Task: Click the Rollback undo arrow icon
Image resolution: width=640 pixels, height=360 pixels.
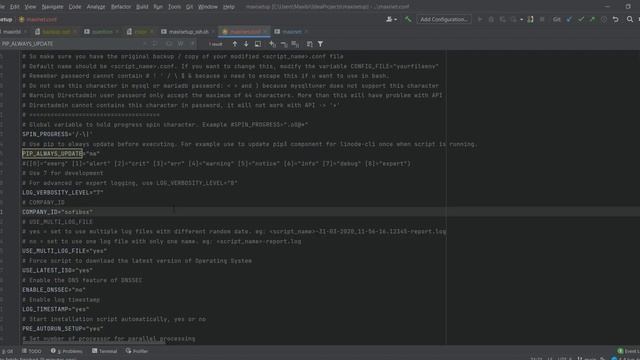Action: pyautogui.click(x=616, y=19)
